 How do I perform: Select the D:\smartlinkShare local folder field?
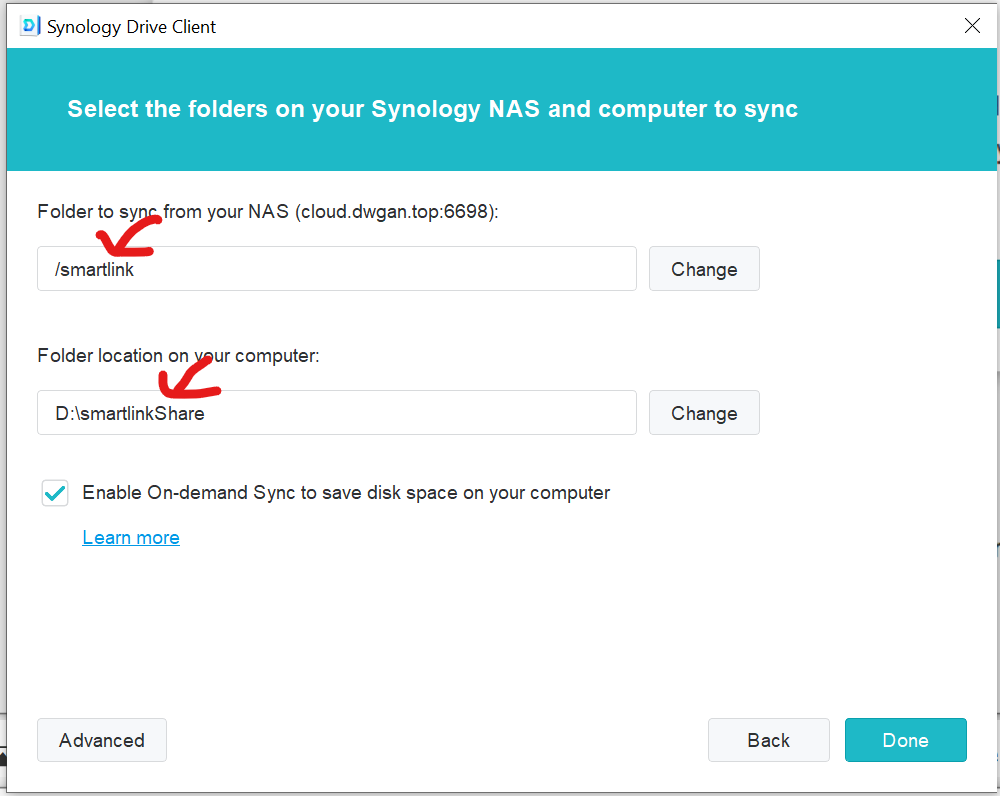337,413
